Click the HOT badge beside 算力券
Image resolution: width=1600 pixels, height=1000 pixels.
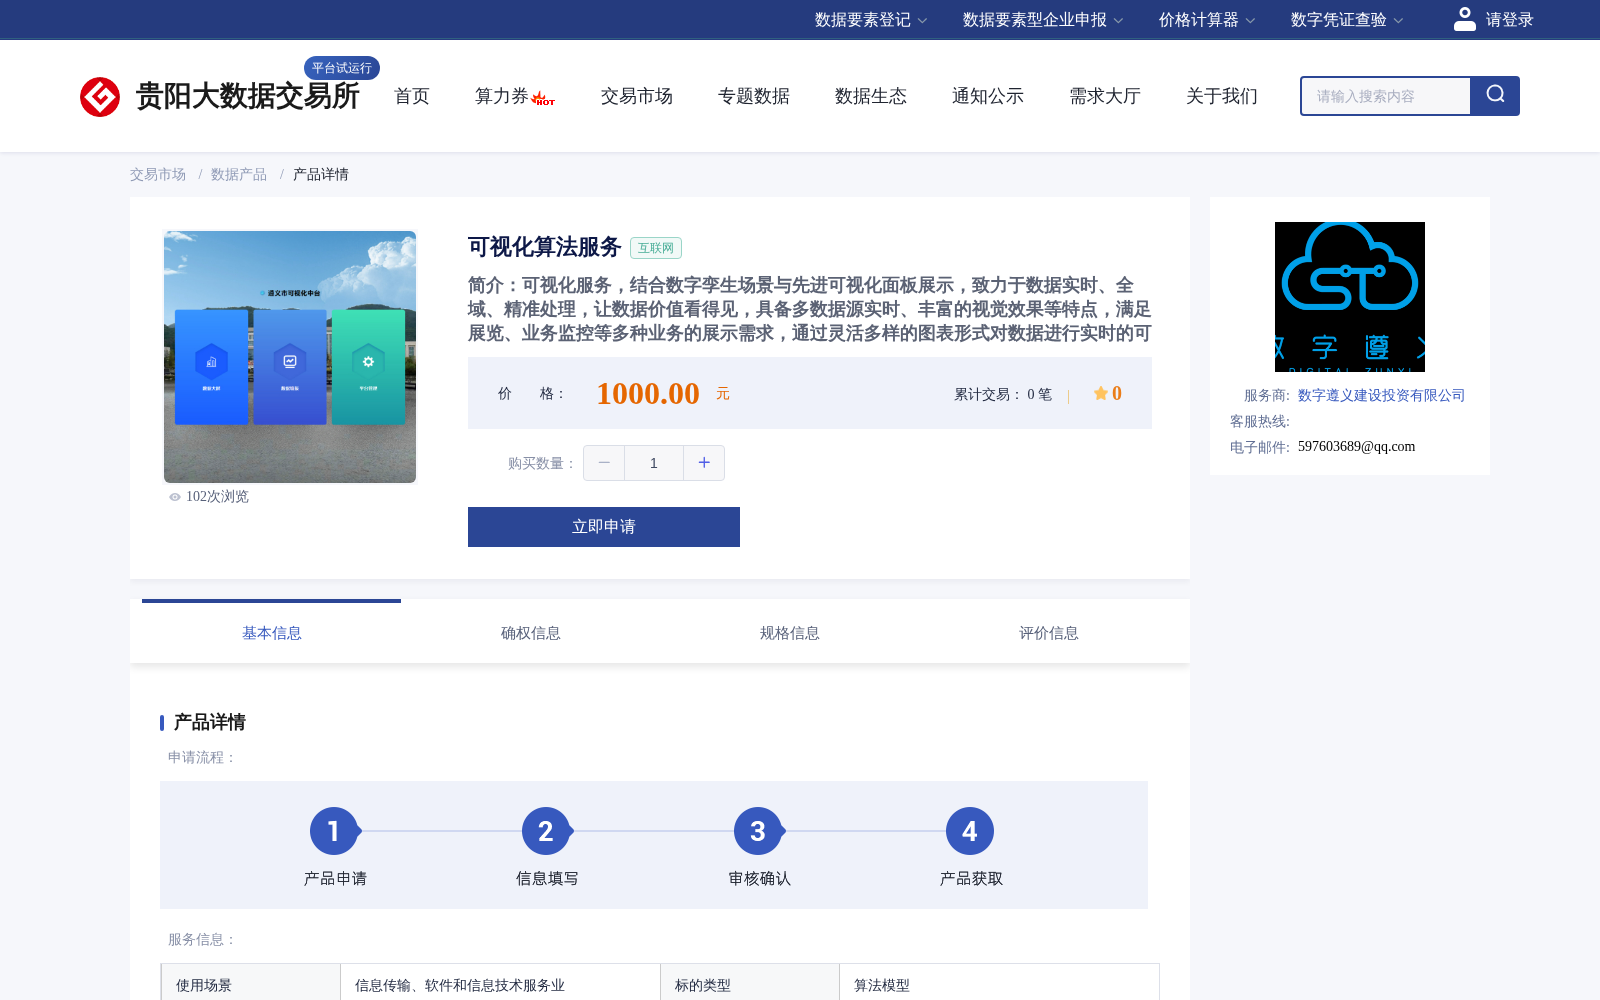544,99
